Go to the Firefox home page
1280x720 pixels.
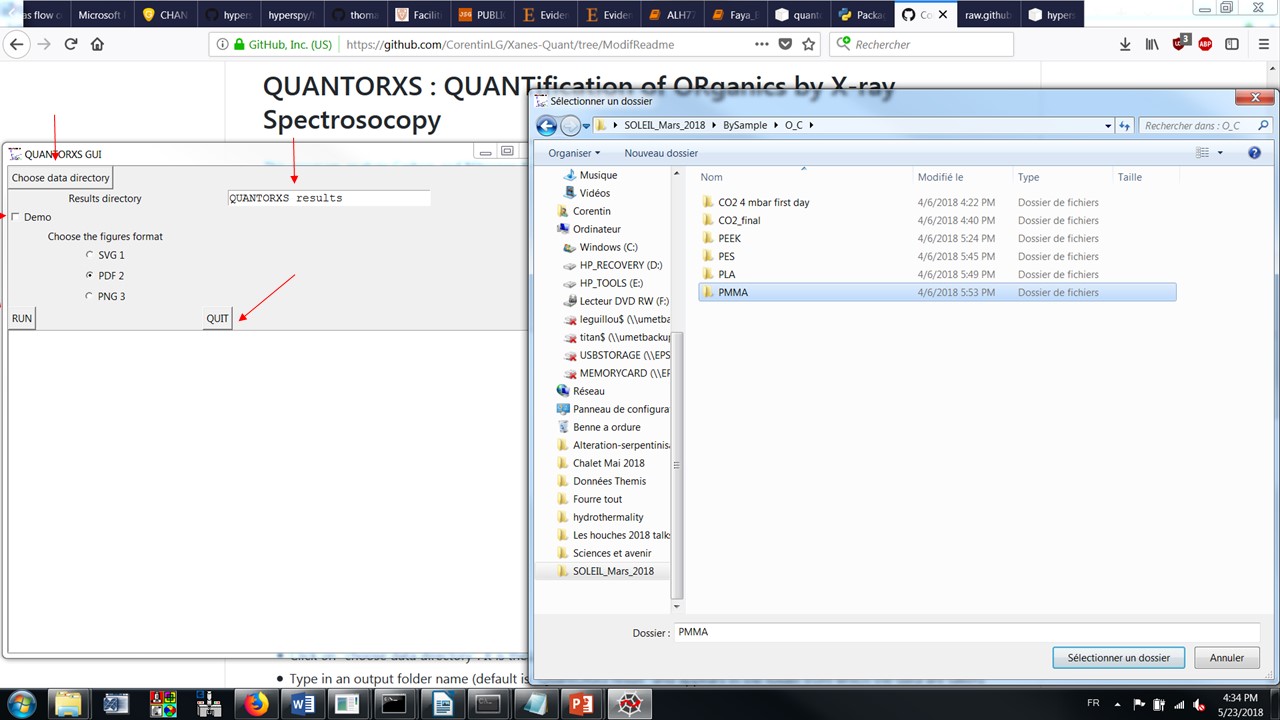pyautogui.click(x=97, y=44)
